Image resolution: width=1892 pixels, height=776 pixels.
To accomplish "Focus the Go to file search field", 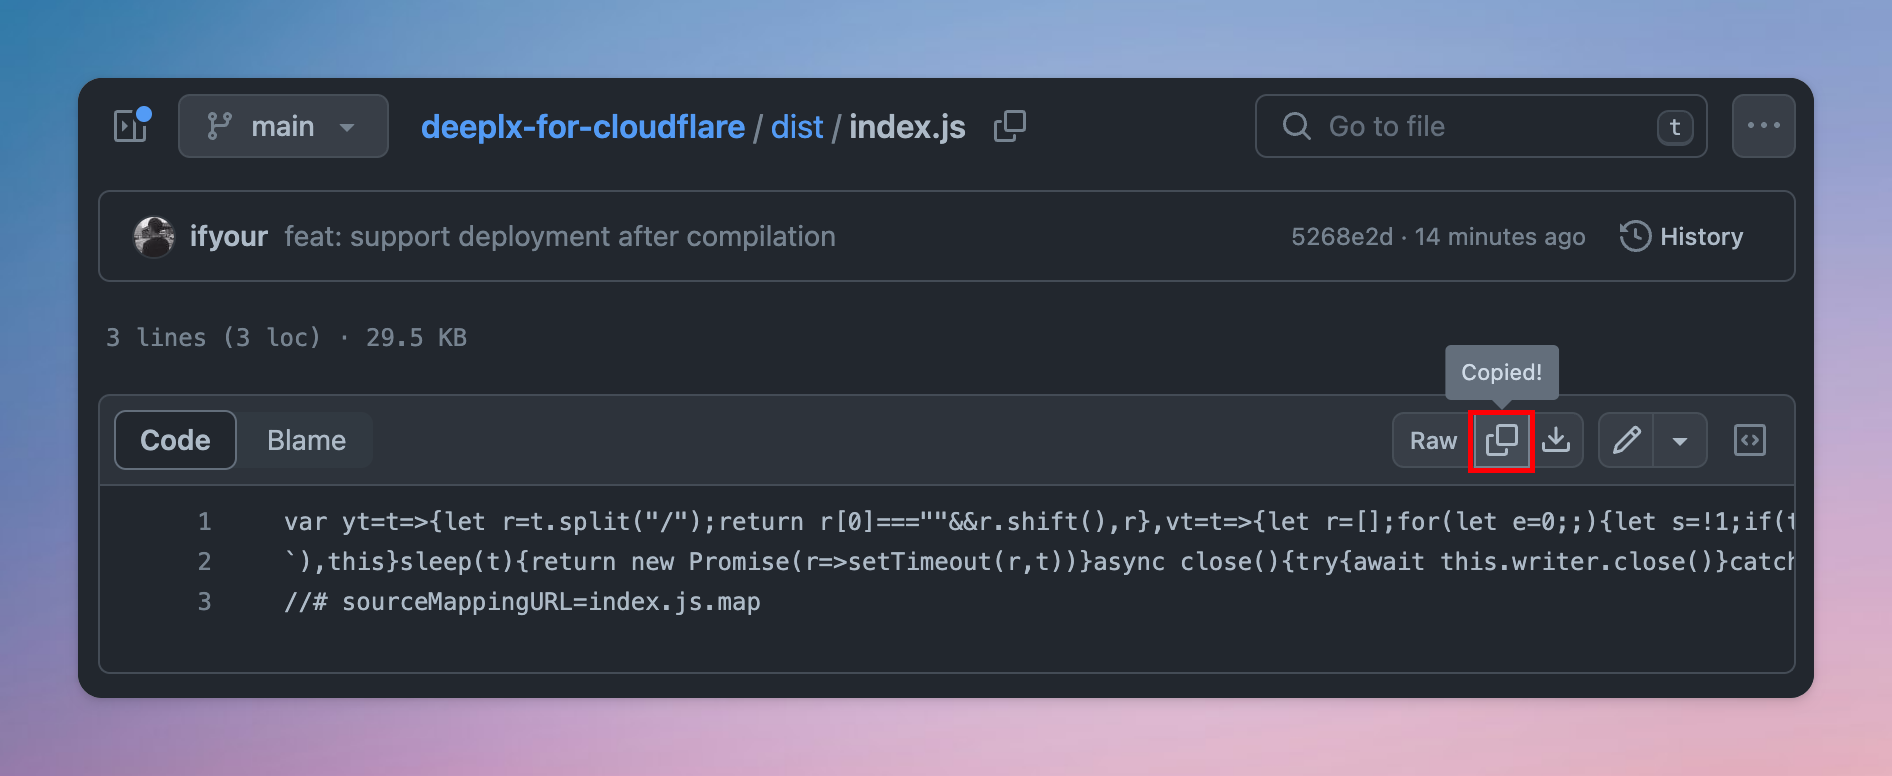I will click(1481, 126).
